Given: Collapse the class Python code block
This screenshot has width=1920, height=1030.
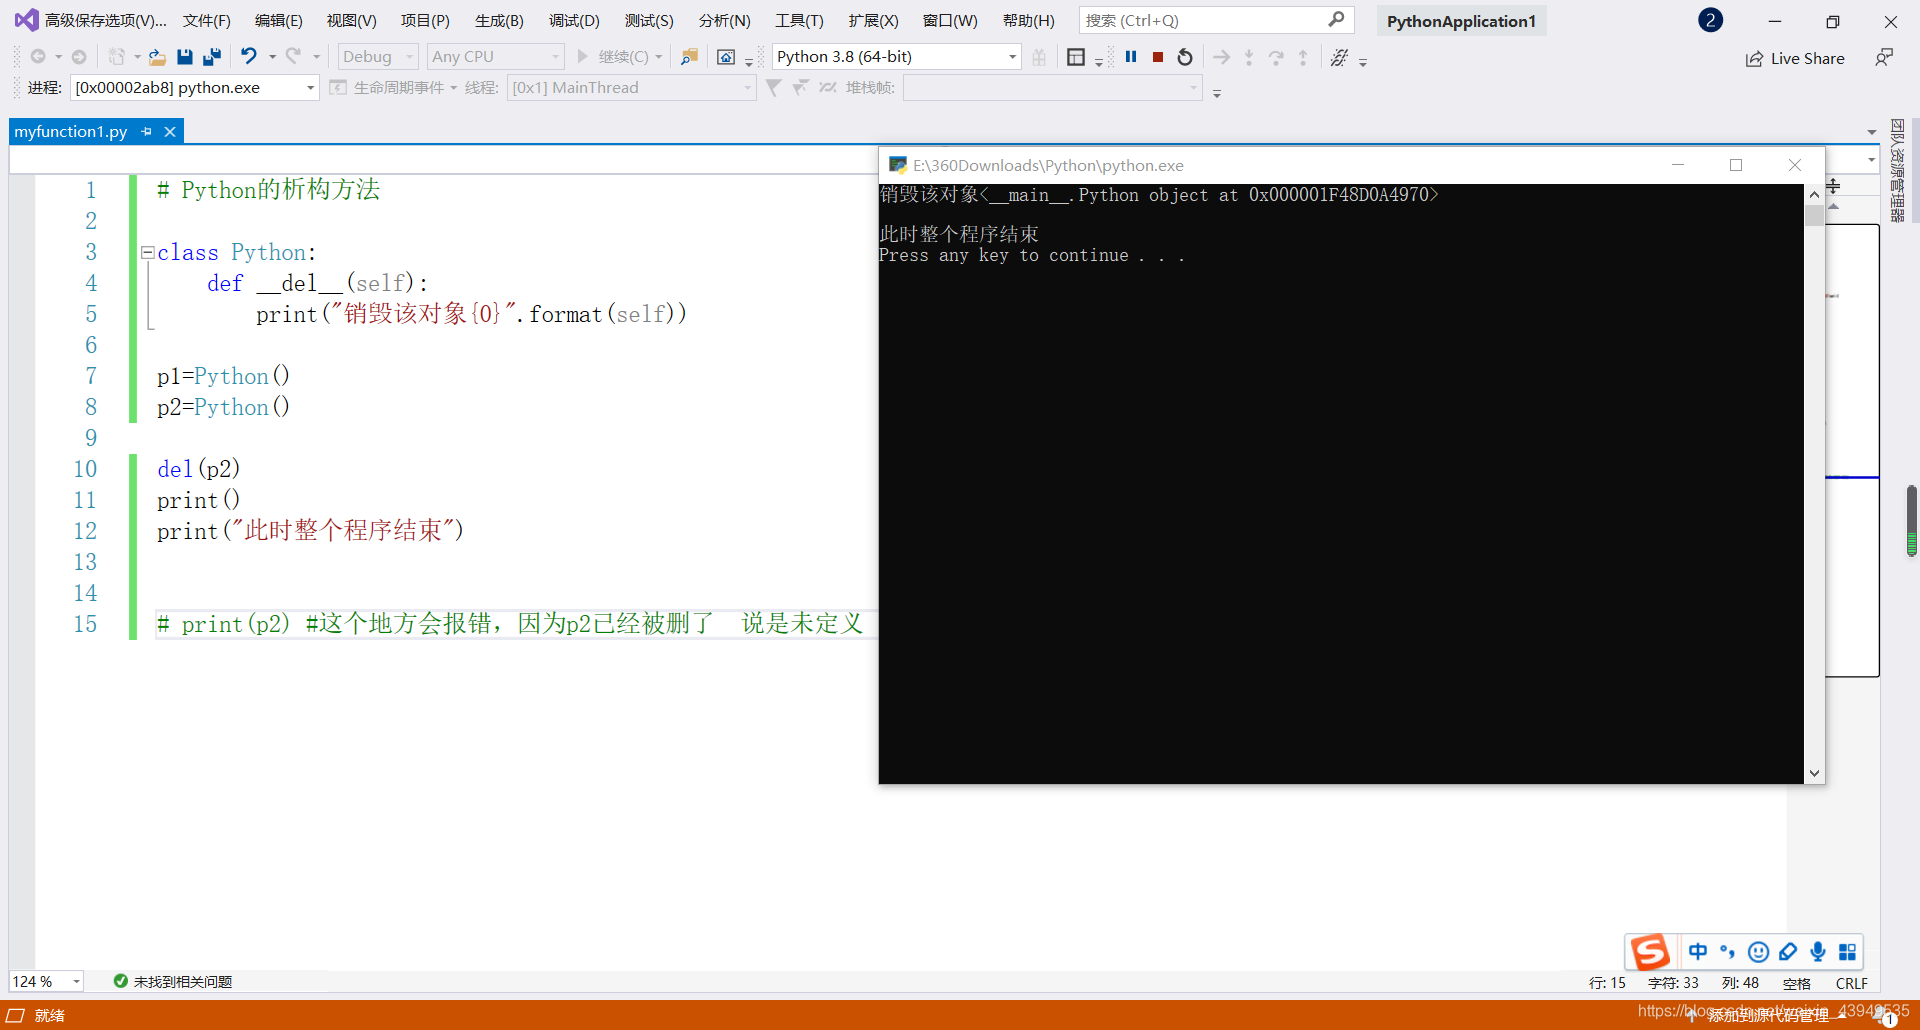Looking at the screenshot, I should (x=148, y=253).
